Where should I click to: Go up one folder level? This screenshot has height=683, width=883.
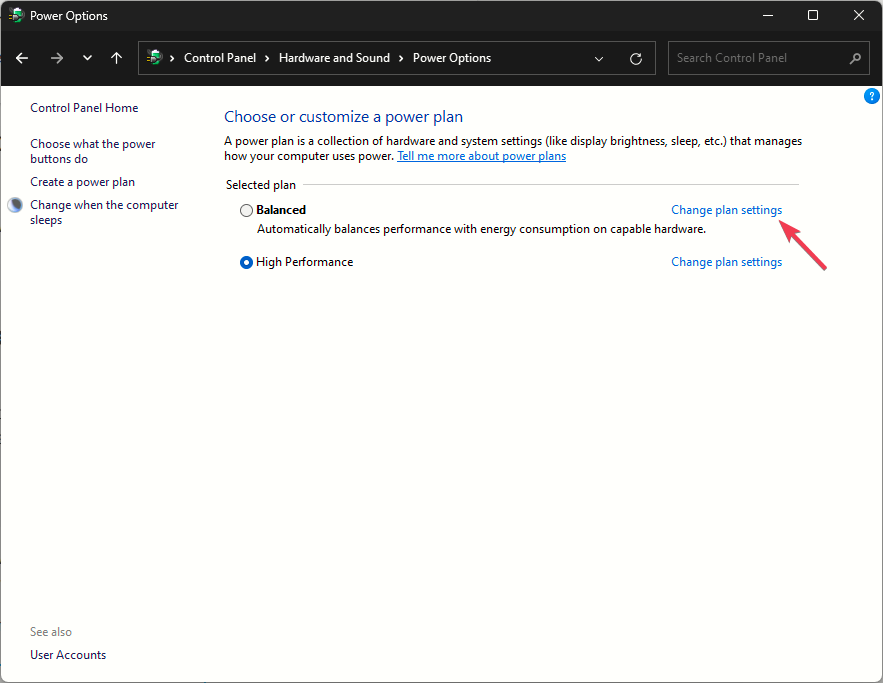point(116,58)
